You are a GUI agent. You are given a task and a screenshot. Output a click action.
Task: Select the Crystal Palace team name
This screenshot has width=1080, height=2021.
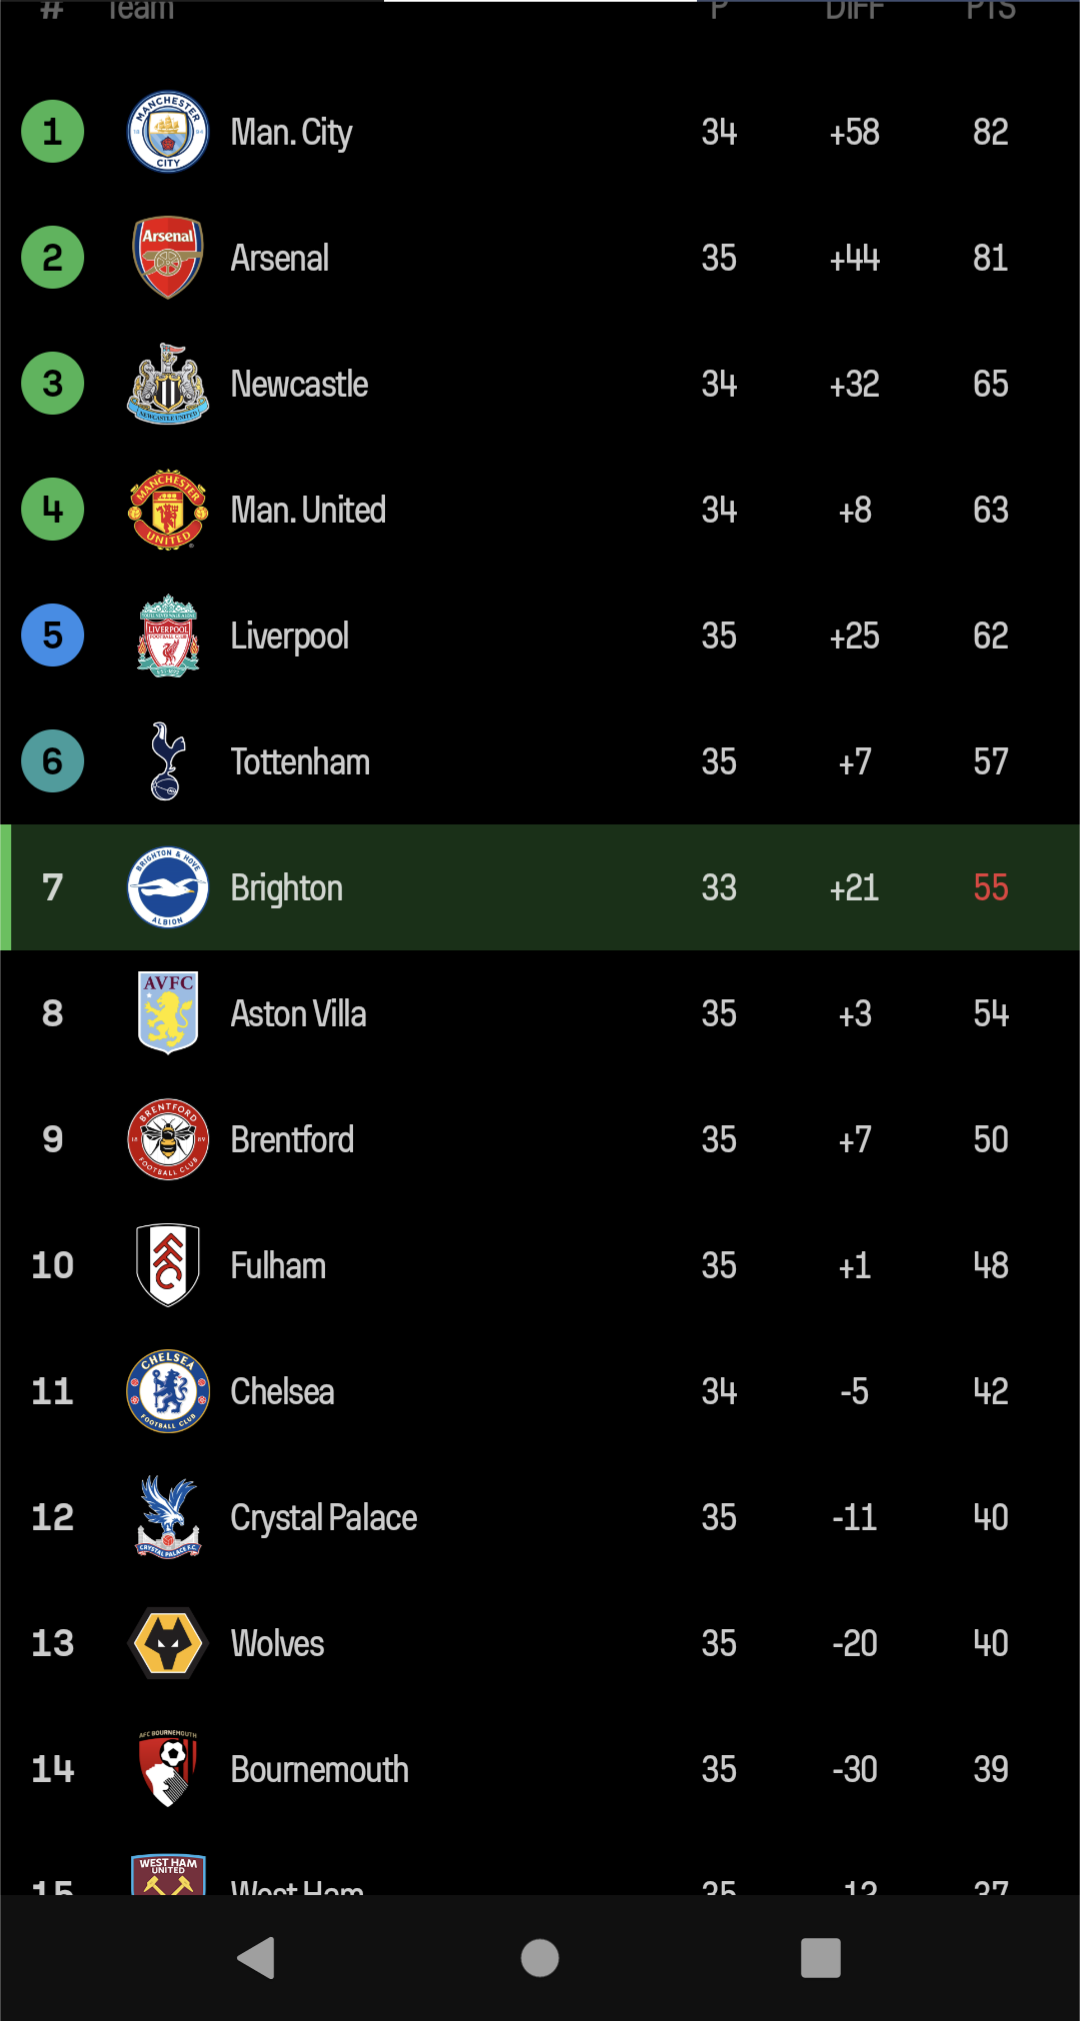(x=323, y=1518)
